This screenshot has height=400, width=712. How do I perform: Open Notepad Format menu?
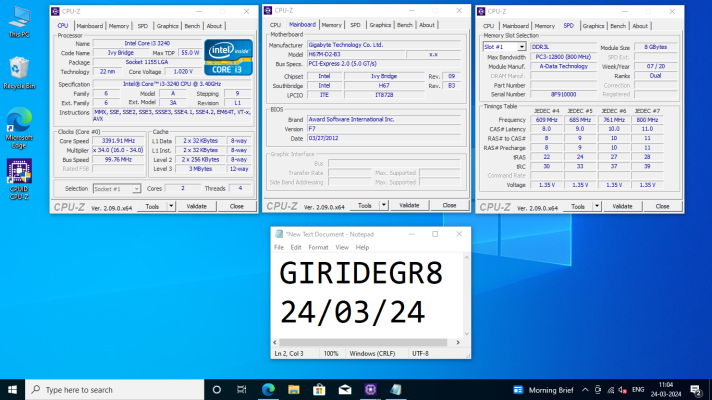click(x=318, y=247)
